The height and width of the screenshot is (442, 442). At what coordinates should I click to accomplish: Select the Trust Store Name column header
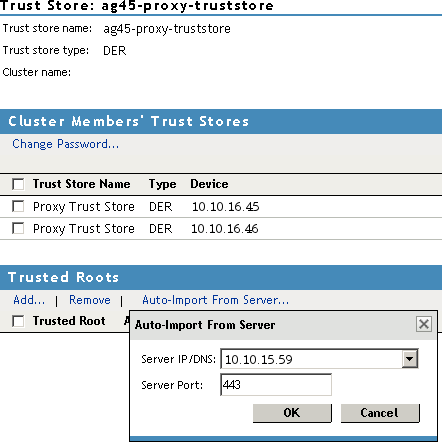[81, 184]
